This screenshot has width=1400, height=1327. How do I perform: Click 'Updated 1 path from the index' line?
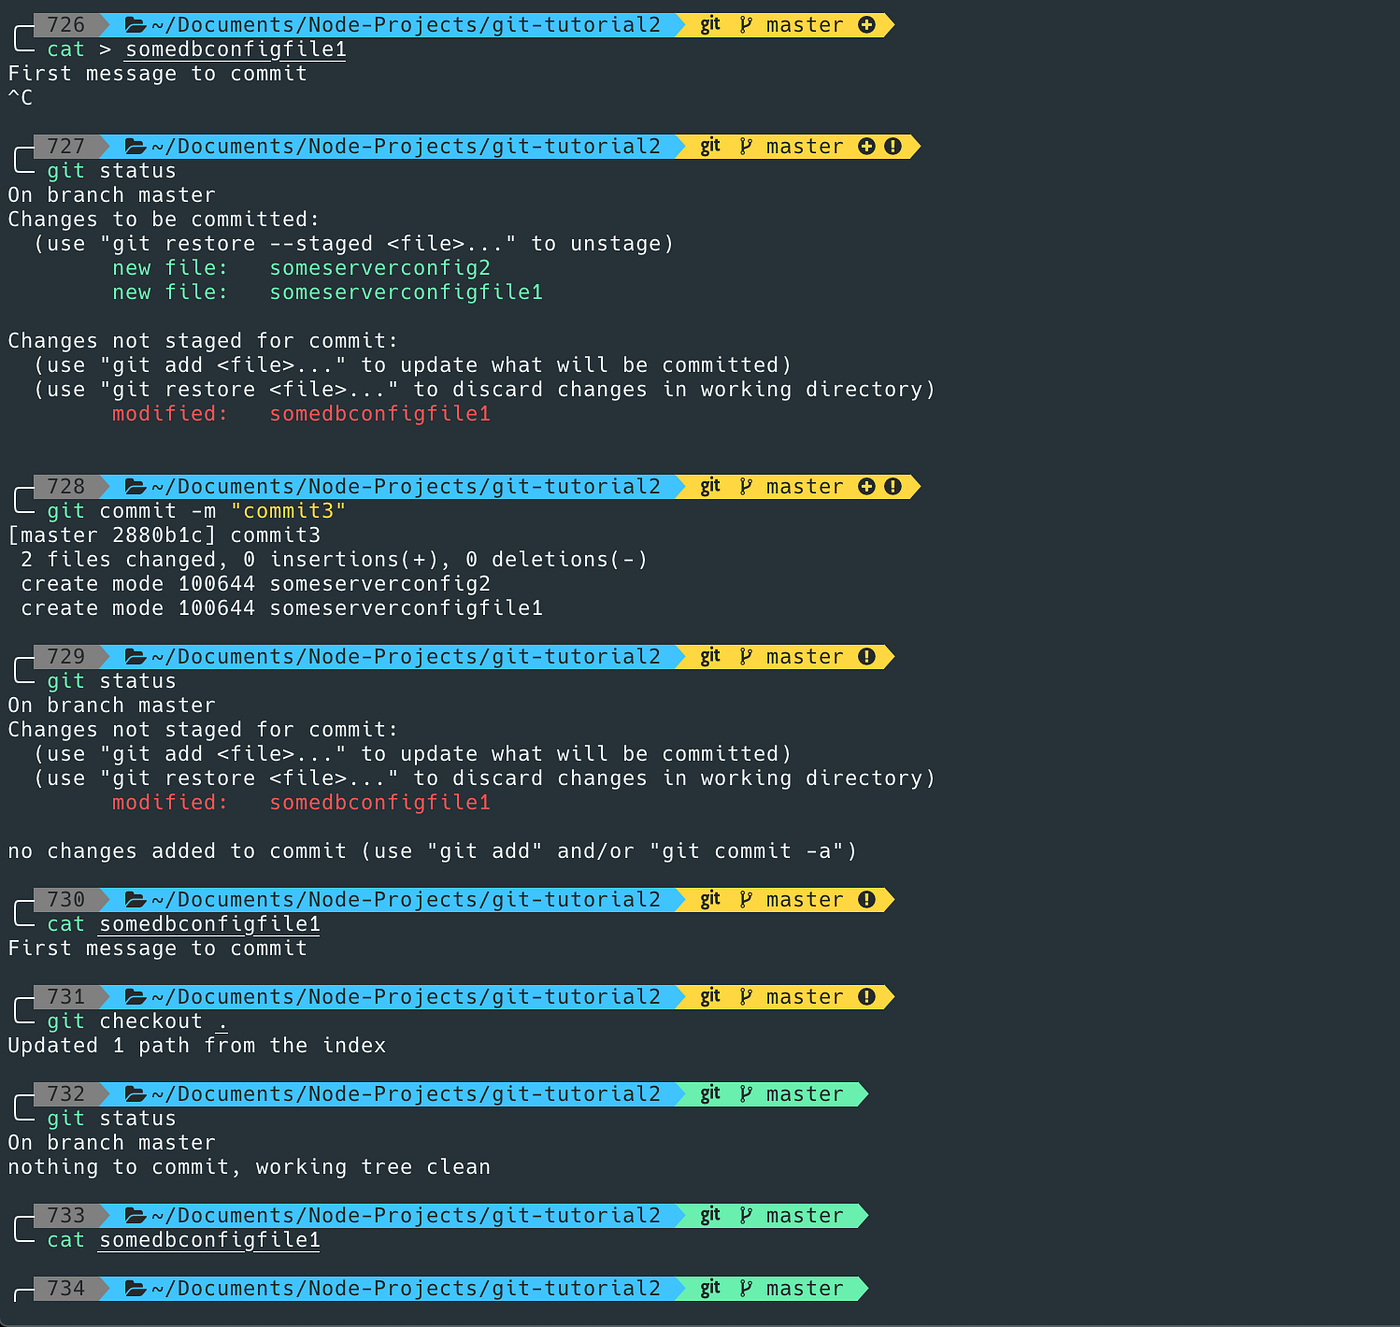tap(197, 1046)
